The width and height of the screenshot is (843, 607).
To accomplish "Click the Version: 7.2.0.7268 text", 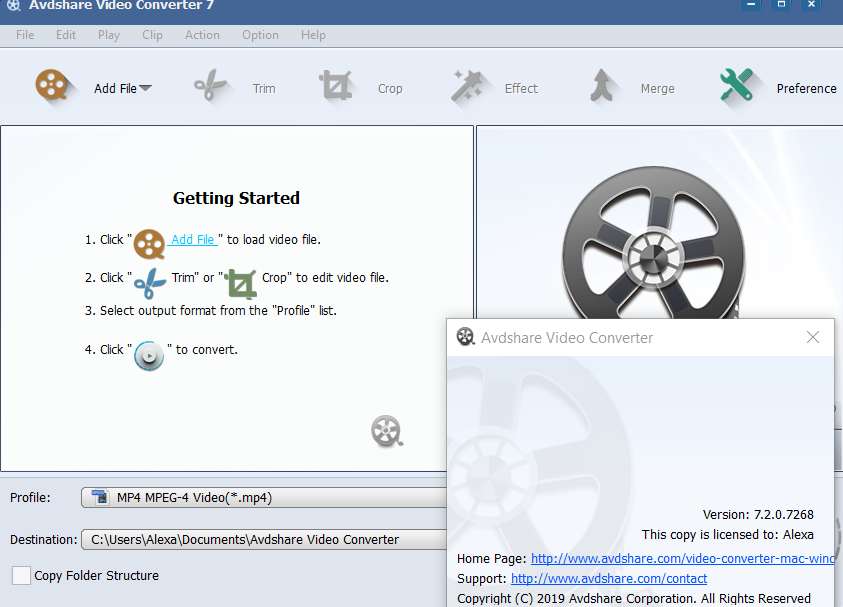I will click(x=758, y=515).
